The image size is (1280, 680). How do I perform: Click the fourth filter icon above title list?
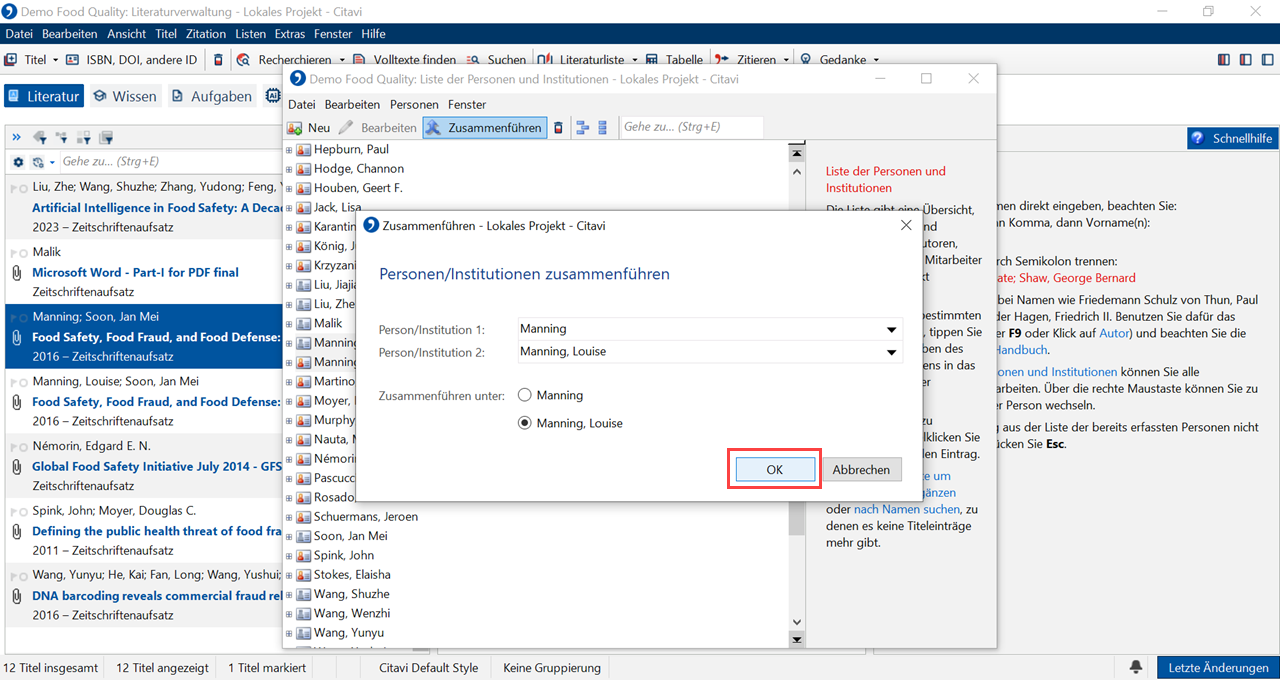(x=106, y=137)
